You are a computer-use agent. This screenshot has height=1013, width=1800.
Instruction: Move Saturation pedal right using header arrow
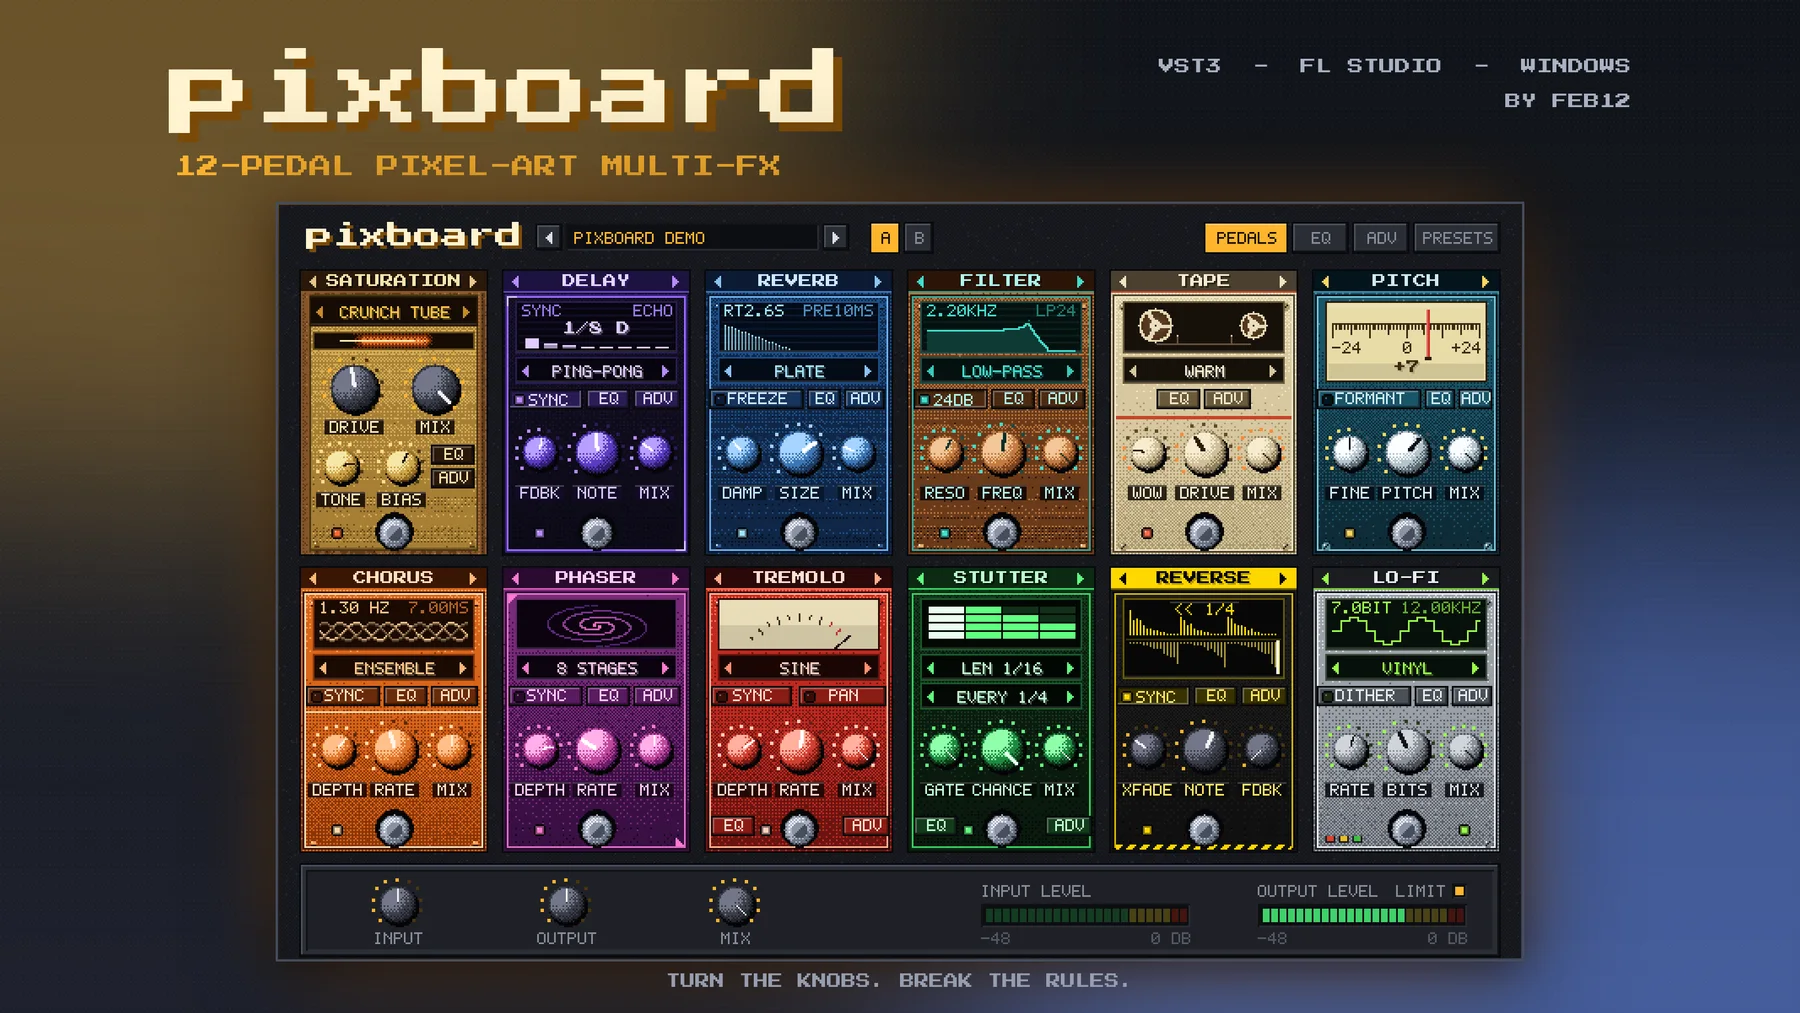[473, 281]
